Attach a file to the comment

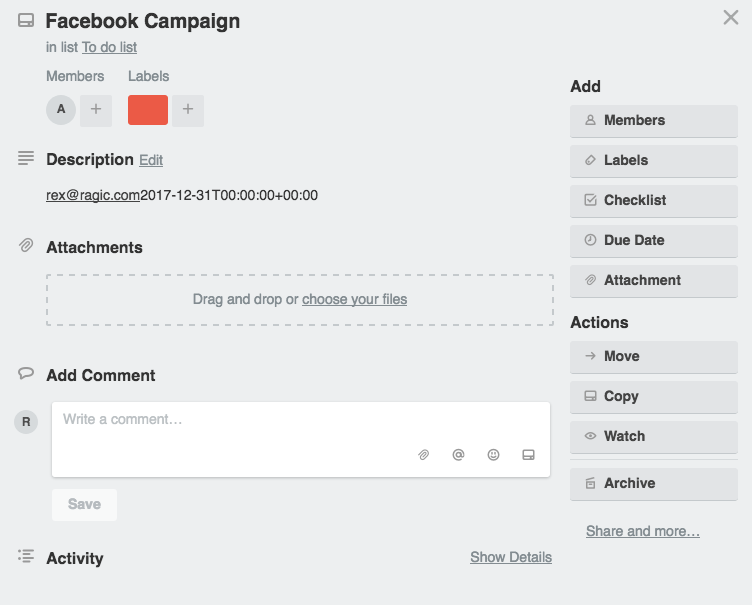tap(423, 454)
